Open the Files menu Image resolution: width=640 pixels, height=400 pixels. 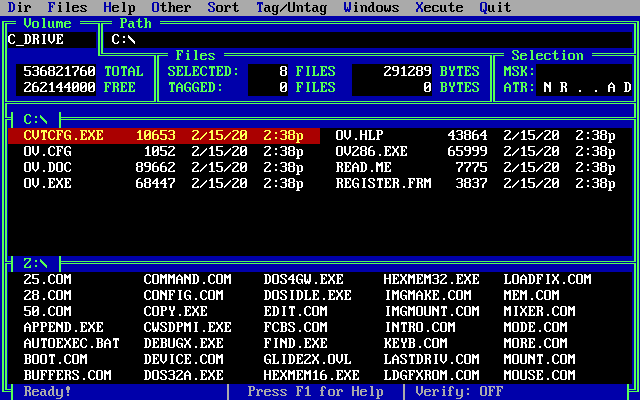(67, 7)
